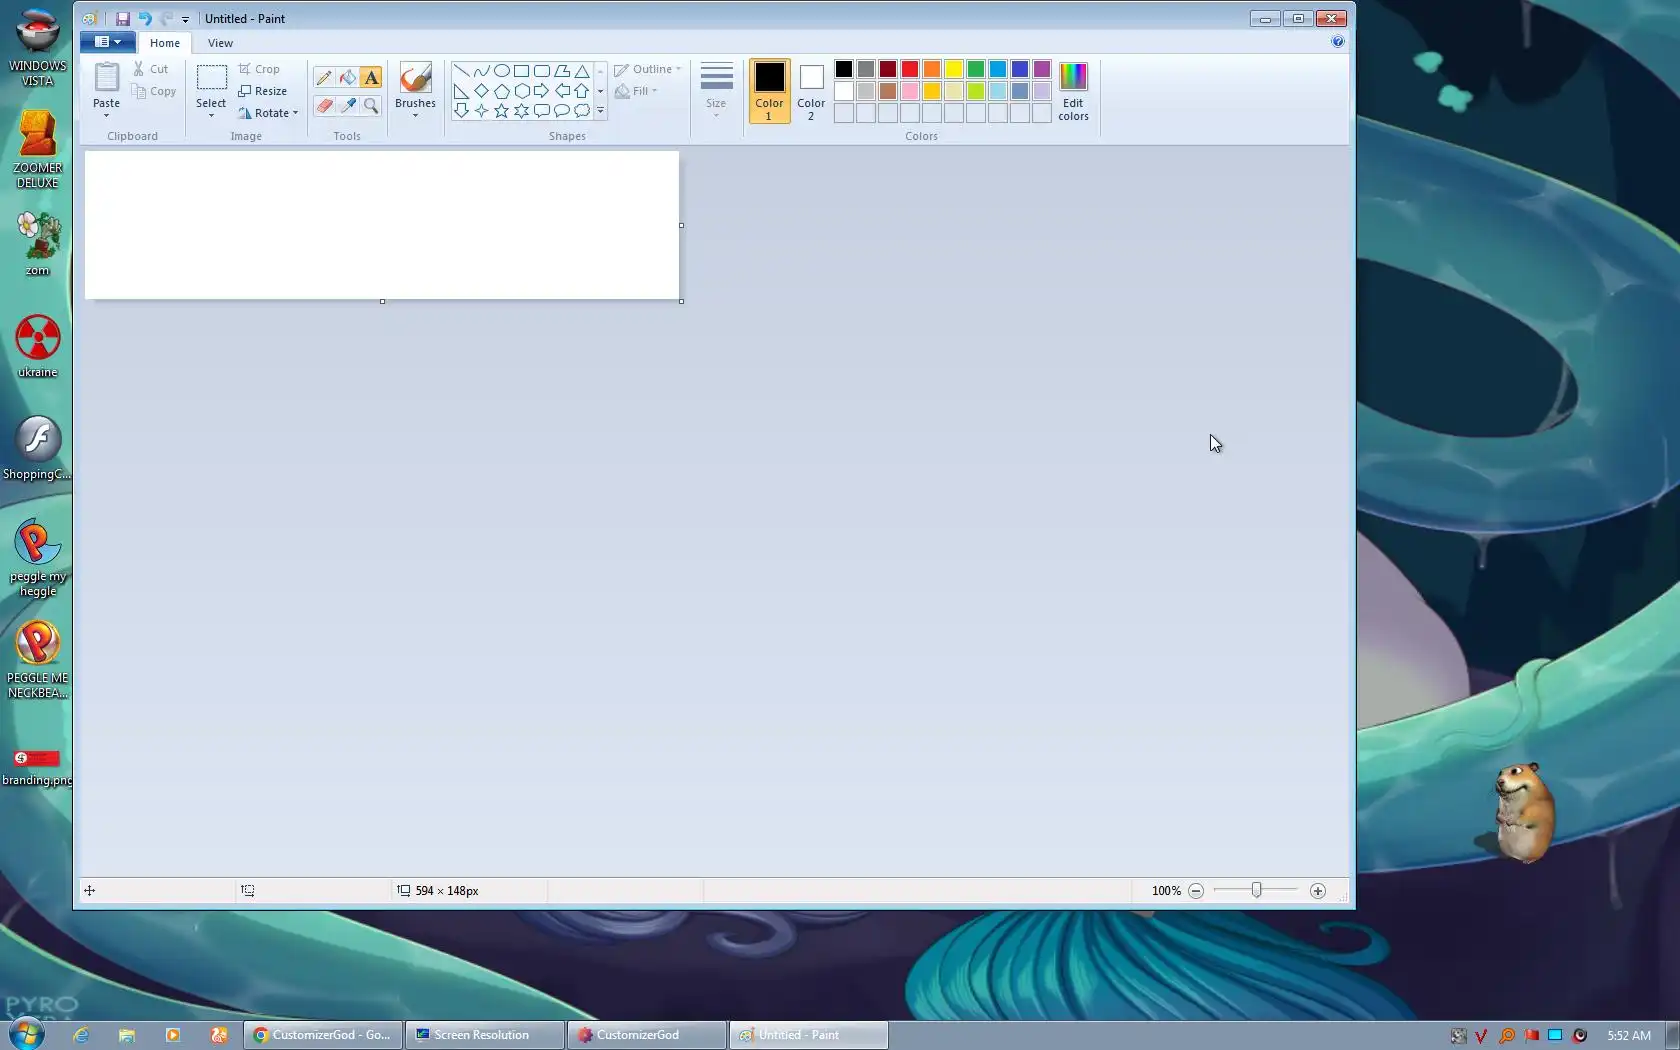Open the line Size dropdown
Viewport: 1680px width, 1050px height.
716,90
